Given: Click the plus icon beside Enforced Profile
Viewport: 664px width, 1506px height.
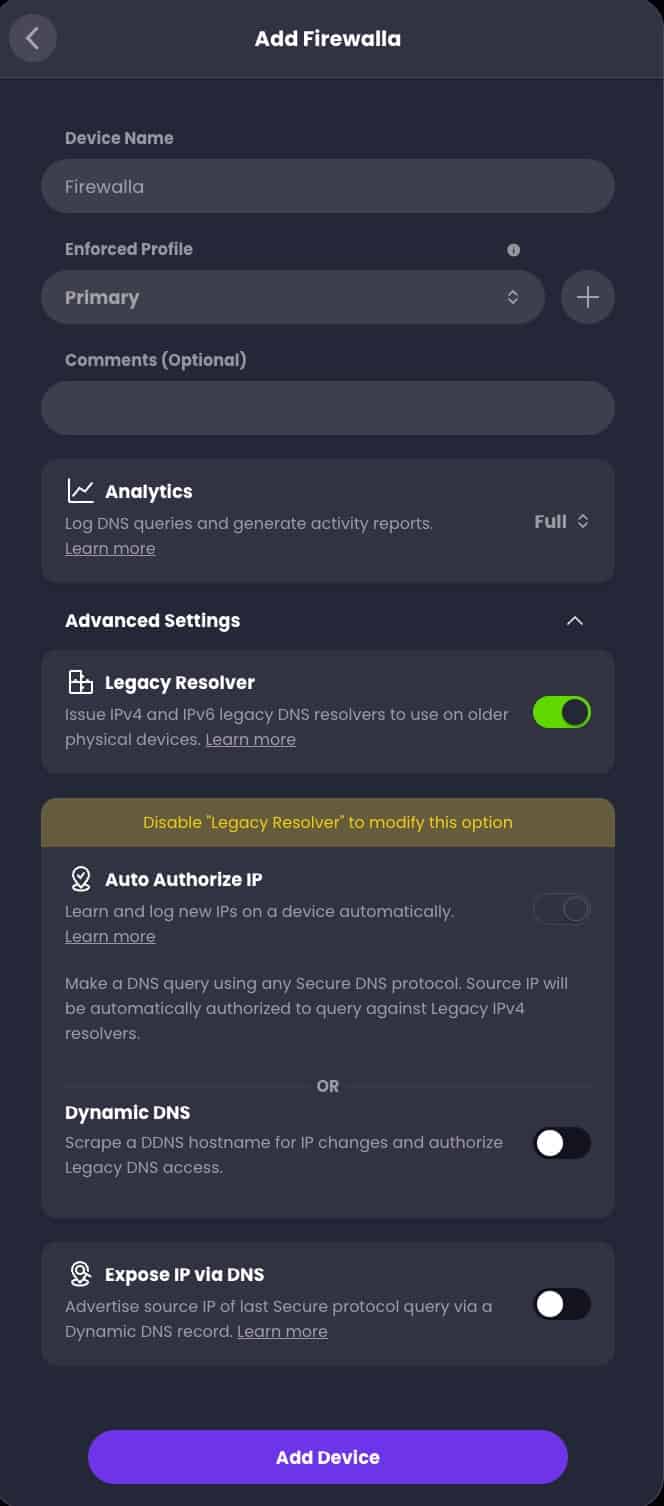Looking at the screenshot, I should pos(588,297).
